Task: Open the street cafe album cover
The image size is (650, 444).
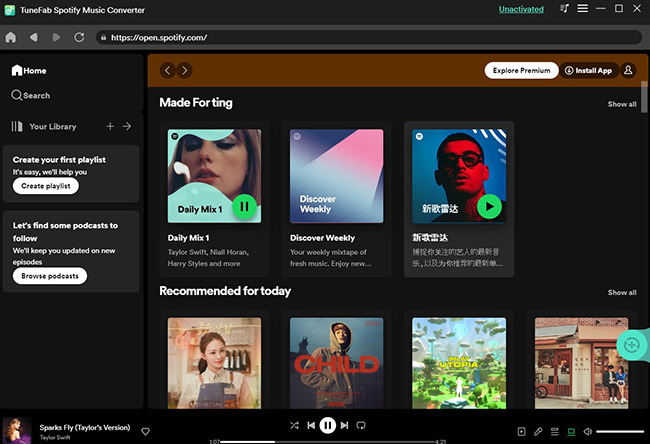Action: point(582,363)
